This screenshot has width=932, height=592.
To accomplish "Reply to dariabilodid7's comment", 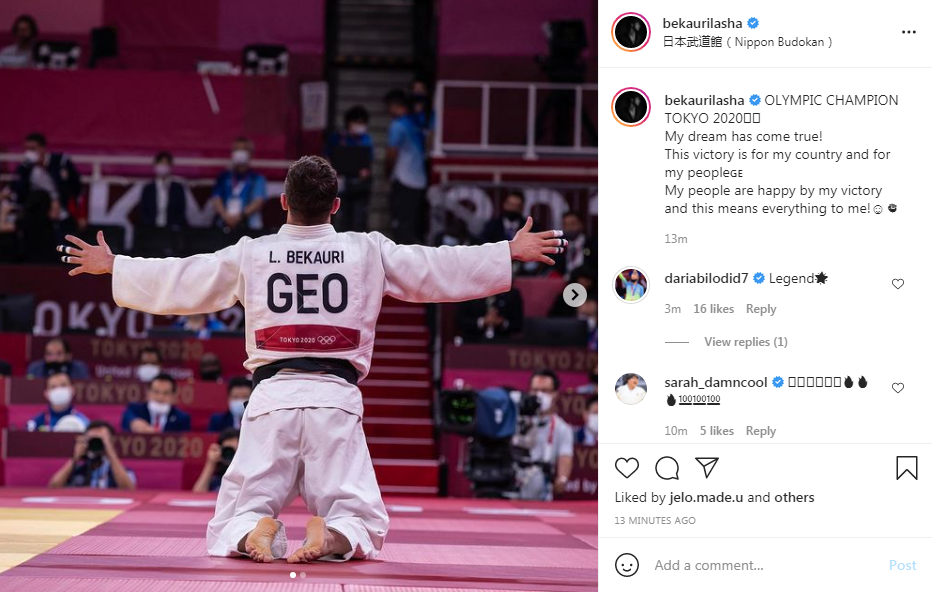I will pyautogui.click(x=761, y=309).
